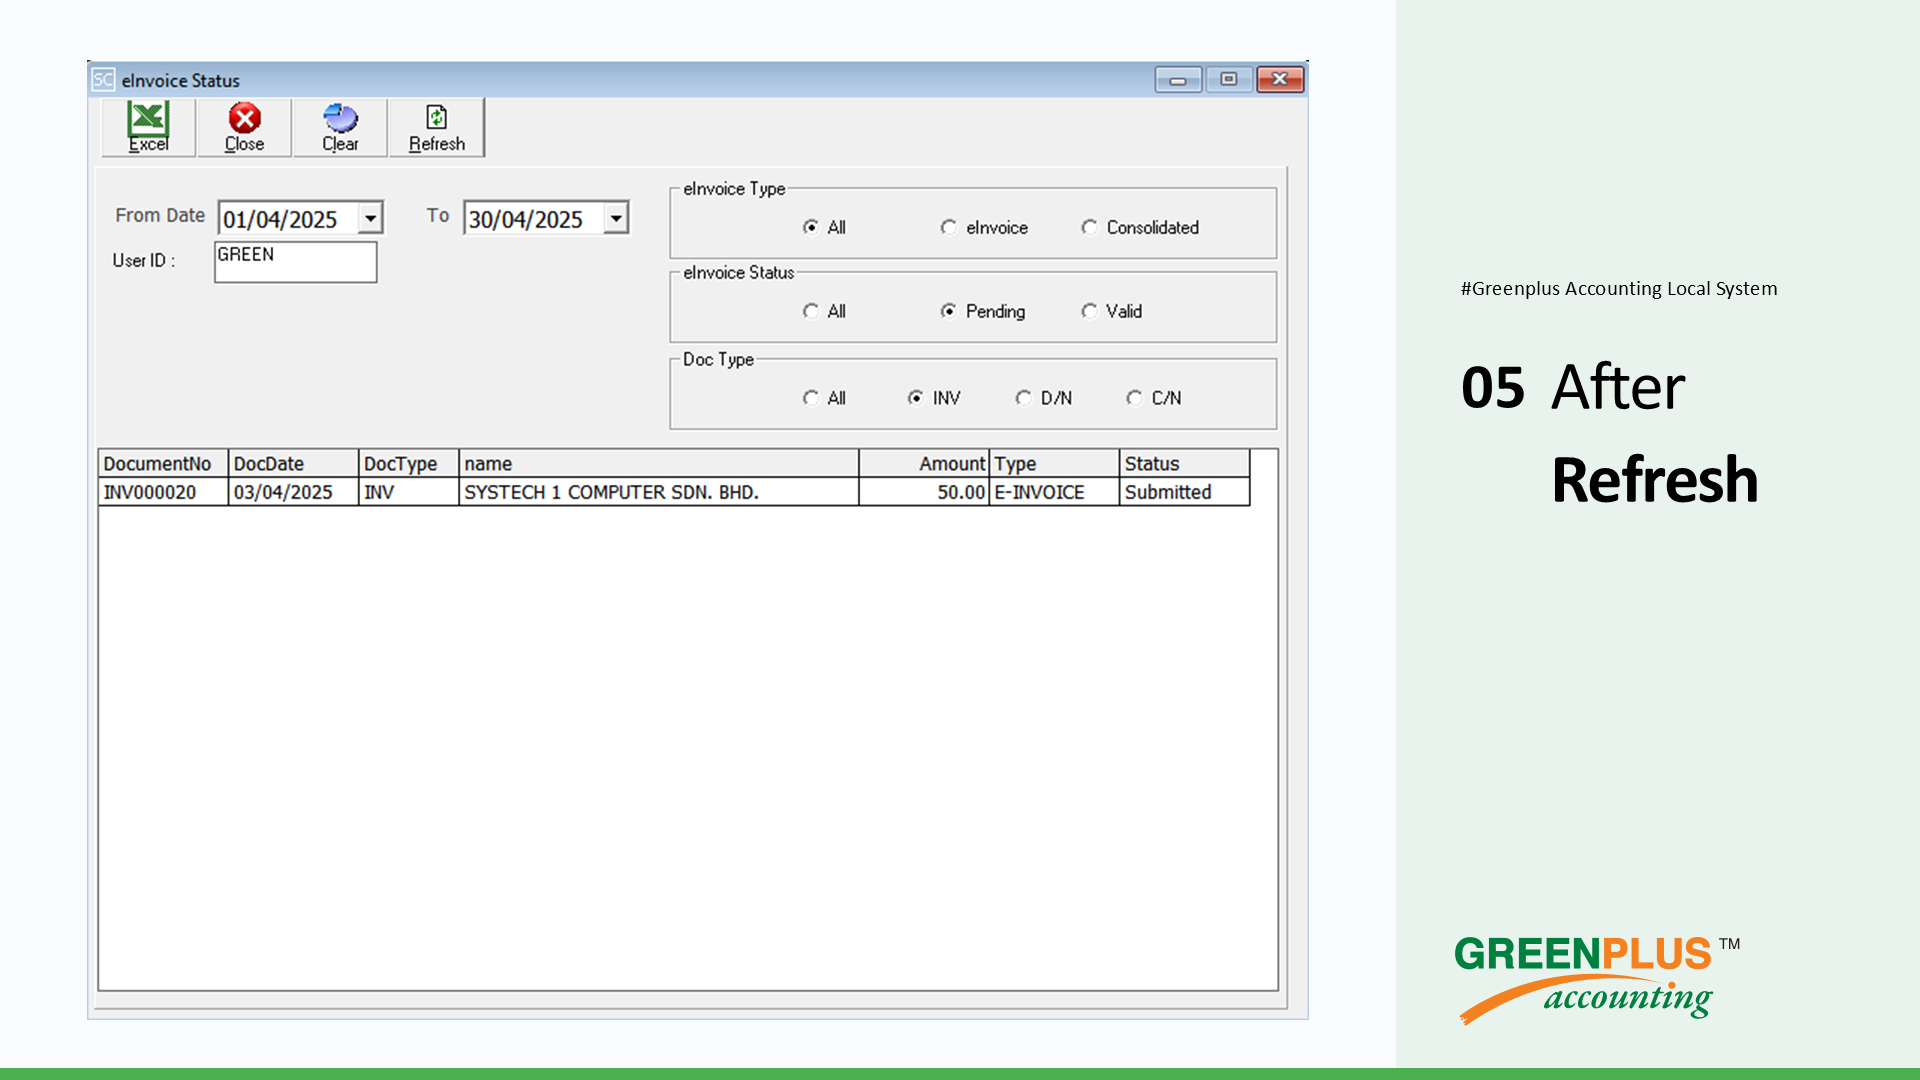The image size is (1920, 1080).
Task: Click the User ID field containing GREEN
Action: click(296, 262)
